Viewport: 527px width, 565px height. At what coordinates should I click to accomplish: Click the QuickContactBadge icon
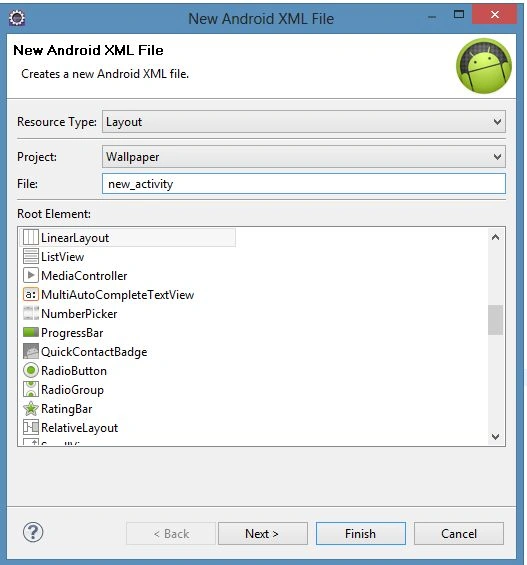tap(31, 351)
